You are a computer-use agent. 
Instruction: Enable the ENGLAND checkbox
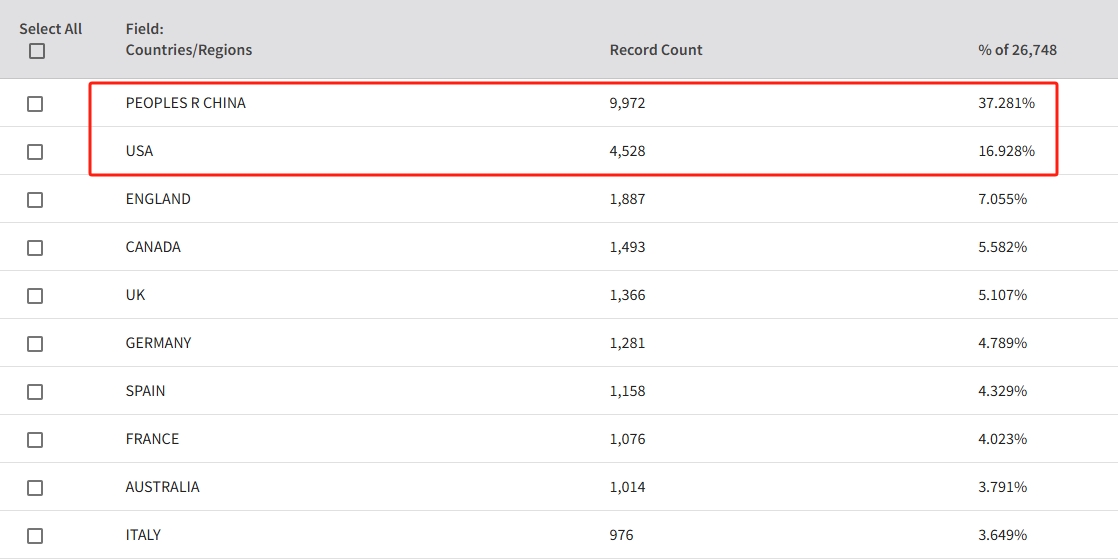click(35, 200)
